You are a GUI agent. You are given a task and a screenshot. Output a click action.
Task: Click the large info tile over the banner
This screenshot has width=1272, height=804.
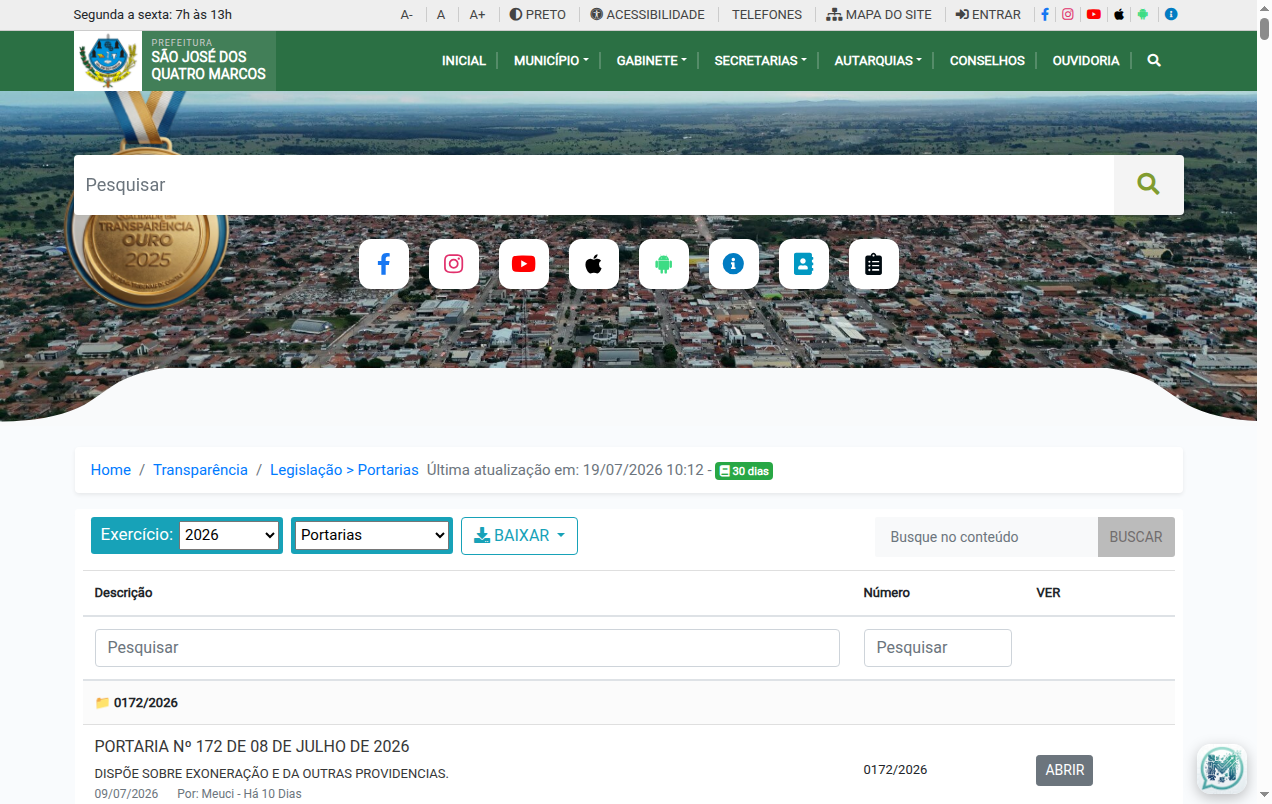734,264
